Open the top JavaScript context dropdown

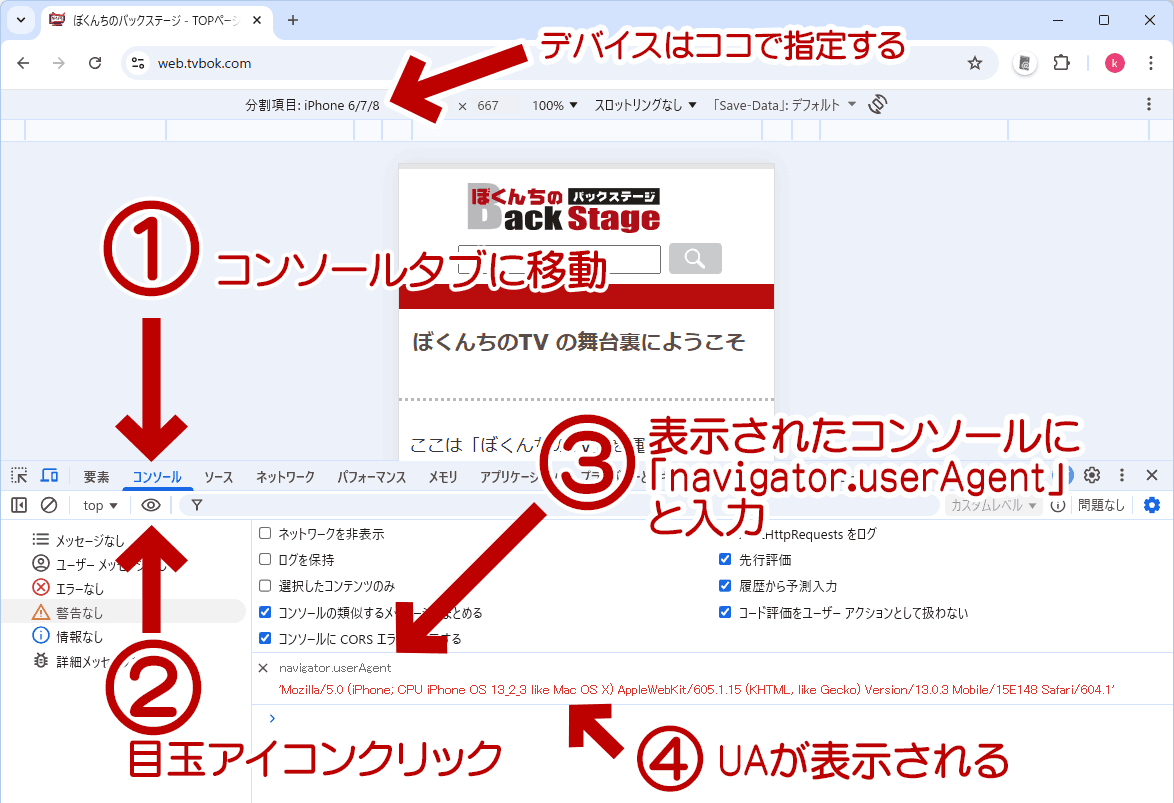point(100,506)
